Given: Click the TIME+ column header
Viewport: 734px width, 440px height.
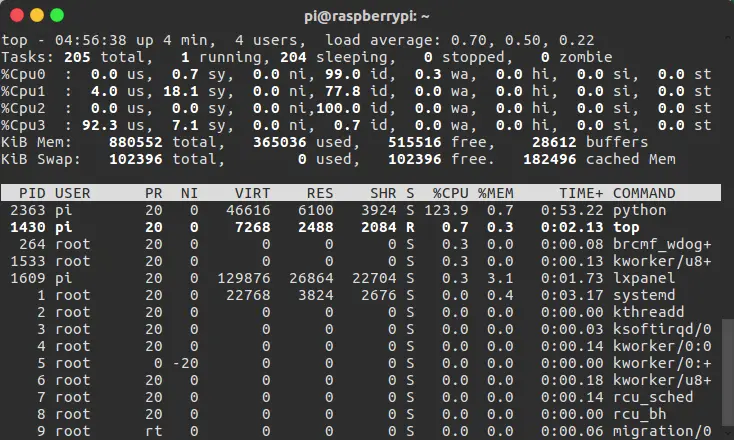Looking at the screenshot, I should tap(581, 193).
